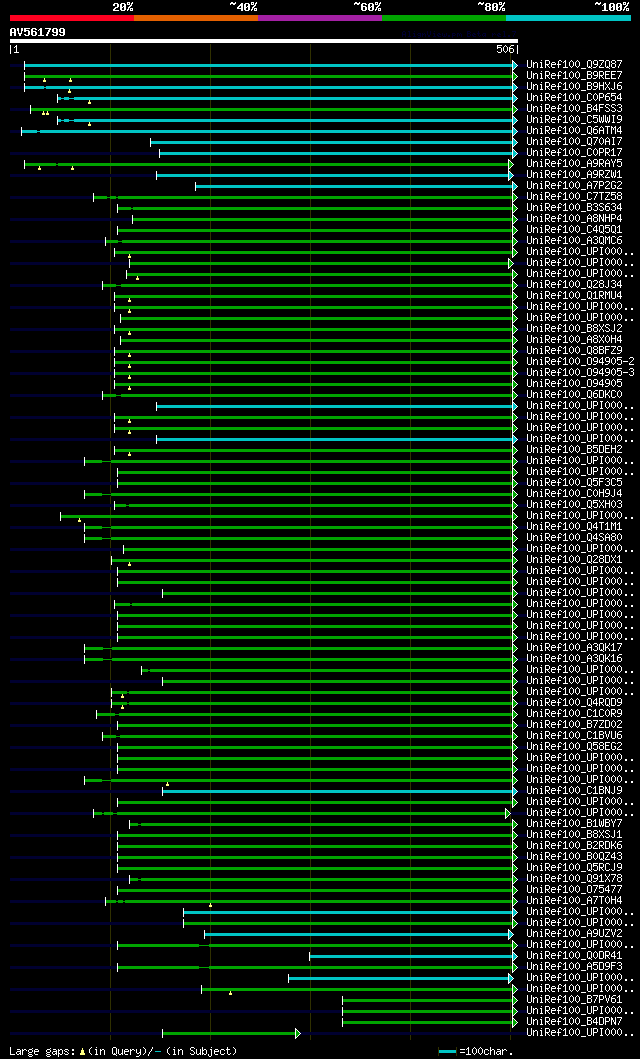The width and height of the screenshot is (640, 1059).
Task: Select the UniRef100_O75477 label
Action: (x=575, y=890)
